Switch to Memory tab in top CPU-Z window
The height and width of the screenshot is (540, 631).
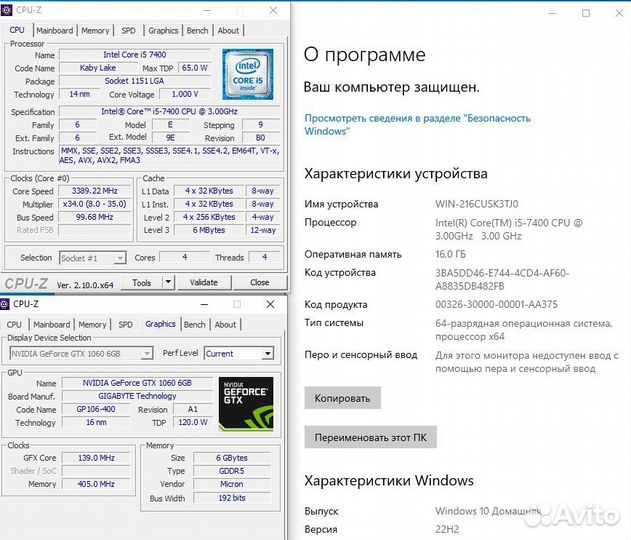coord(95,31)
